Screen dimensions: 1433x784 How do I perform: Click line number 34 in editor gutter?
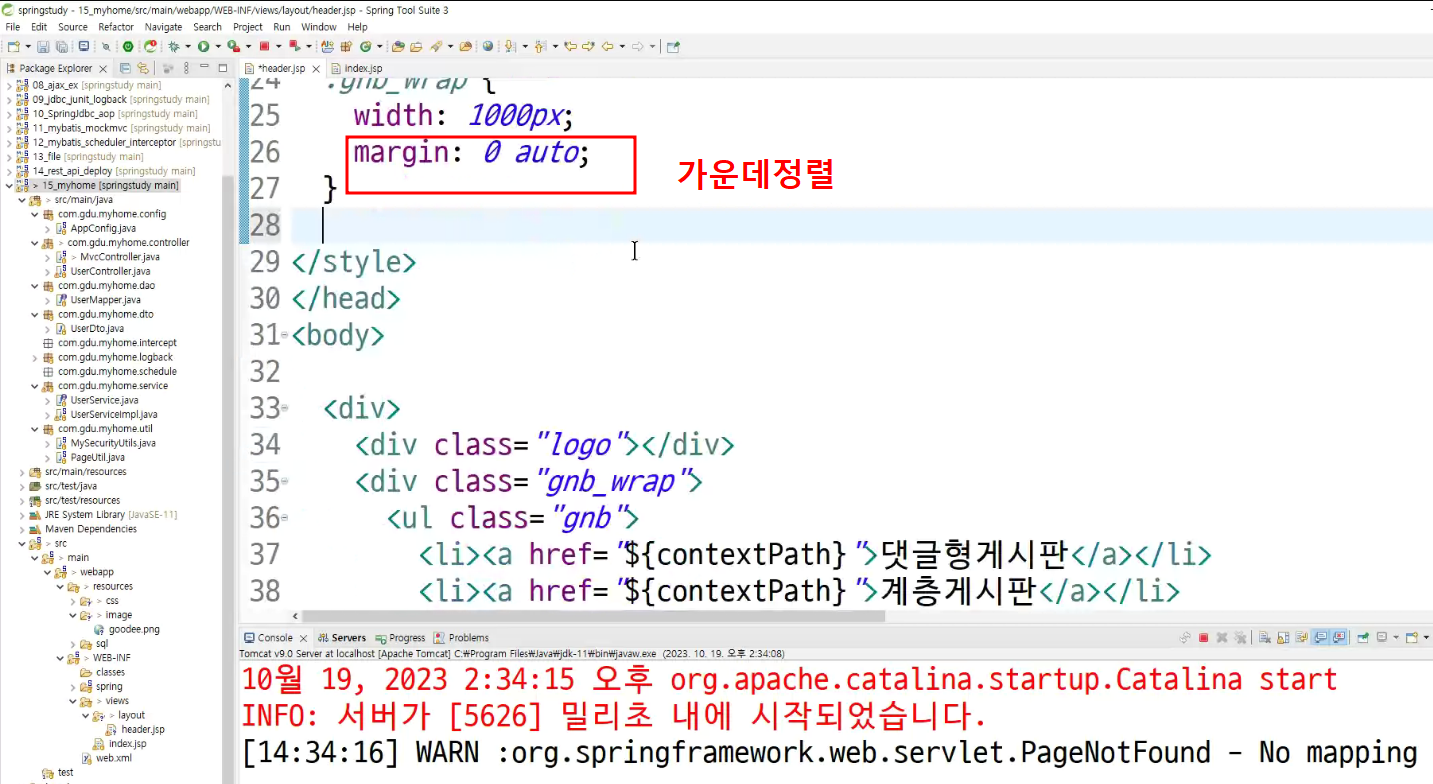(x=265, y=444)
